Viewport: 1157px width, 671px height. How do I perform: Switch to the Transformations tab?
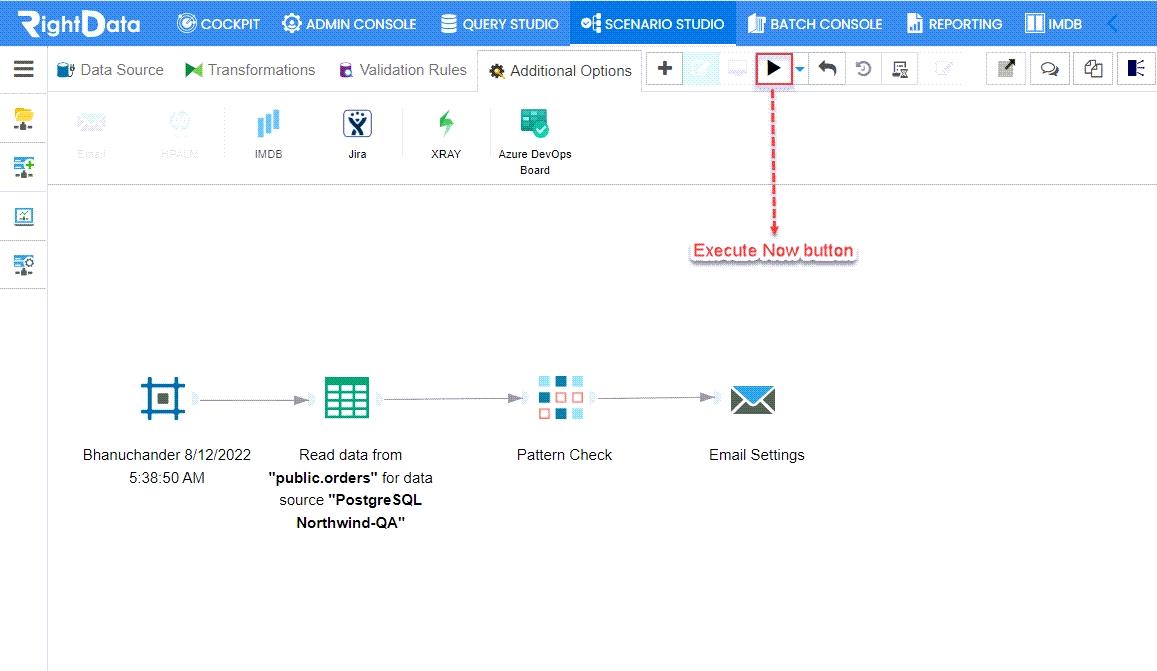(x=250, y=70)
